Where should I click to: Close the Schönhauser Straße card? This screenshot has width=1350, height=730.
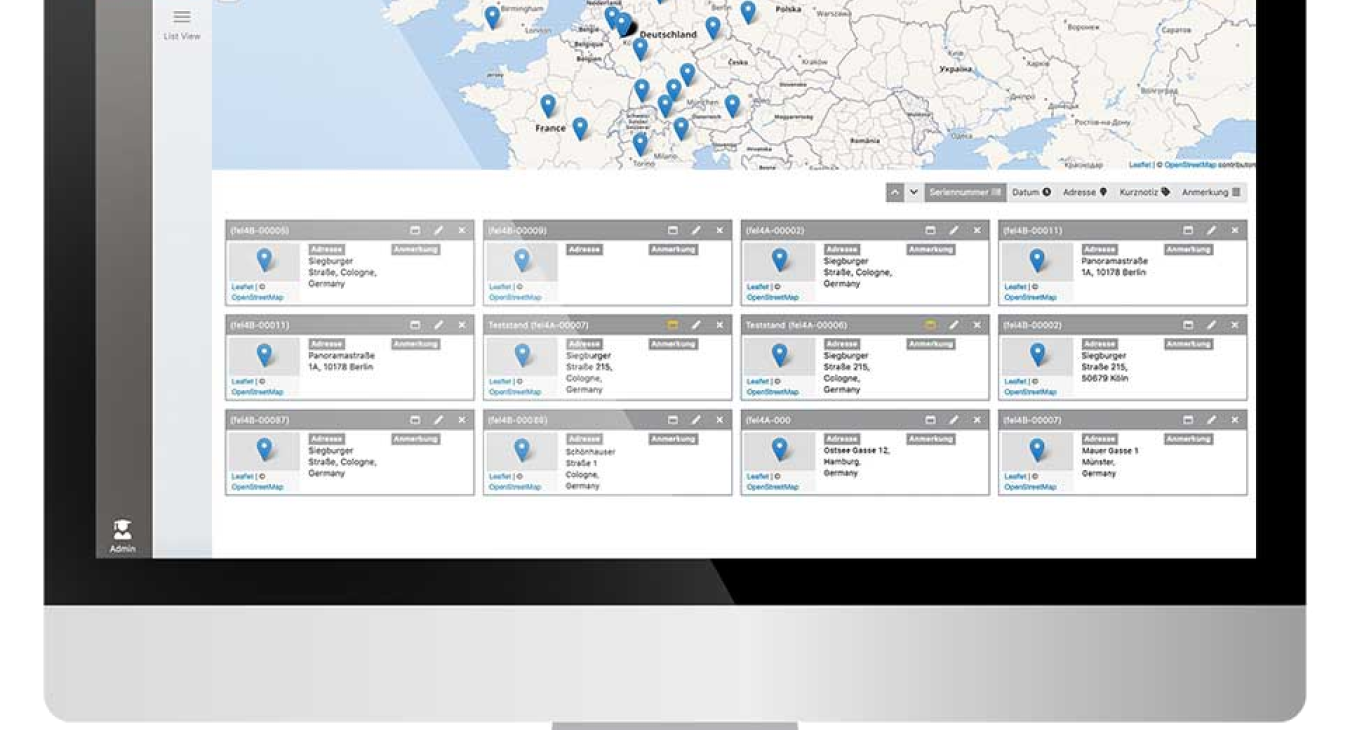point(719,420)
